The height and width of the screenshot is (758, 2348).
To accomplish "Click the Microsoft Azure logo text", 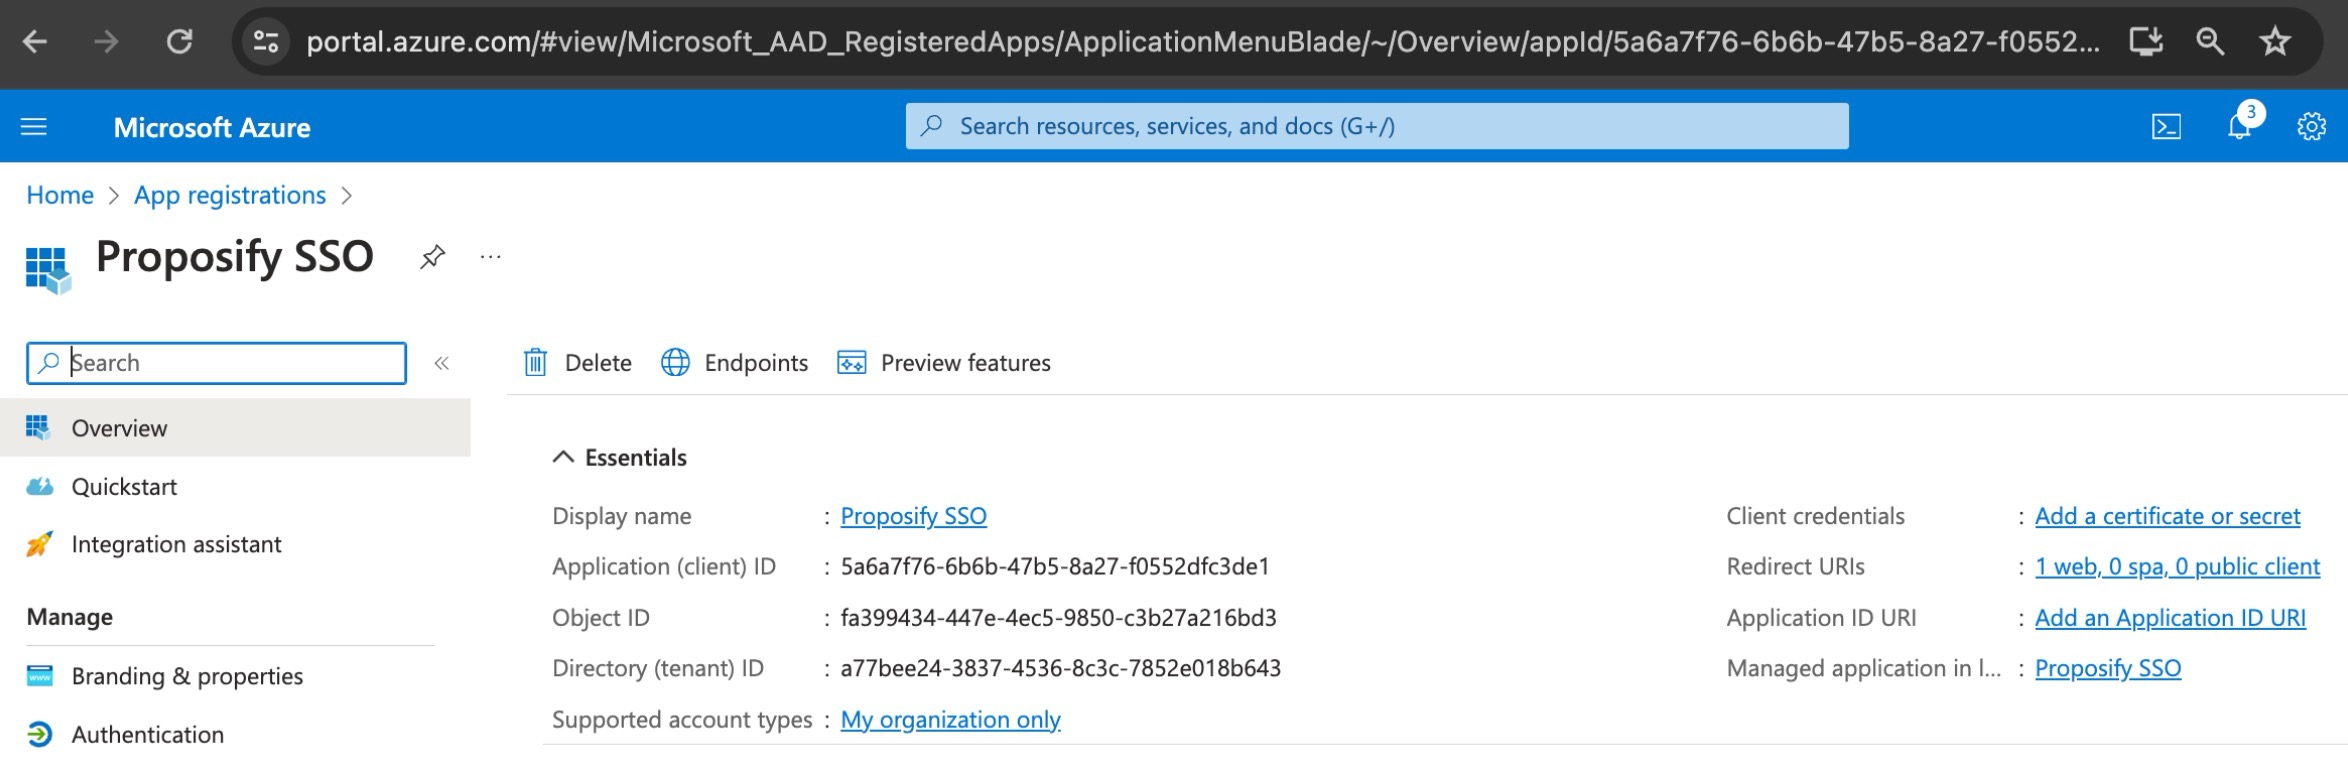I will tap(212, 127).
